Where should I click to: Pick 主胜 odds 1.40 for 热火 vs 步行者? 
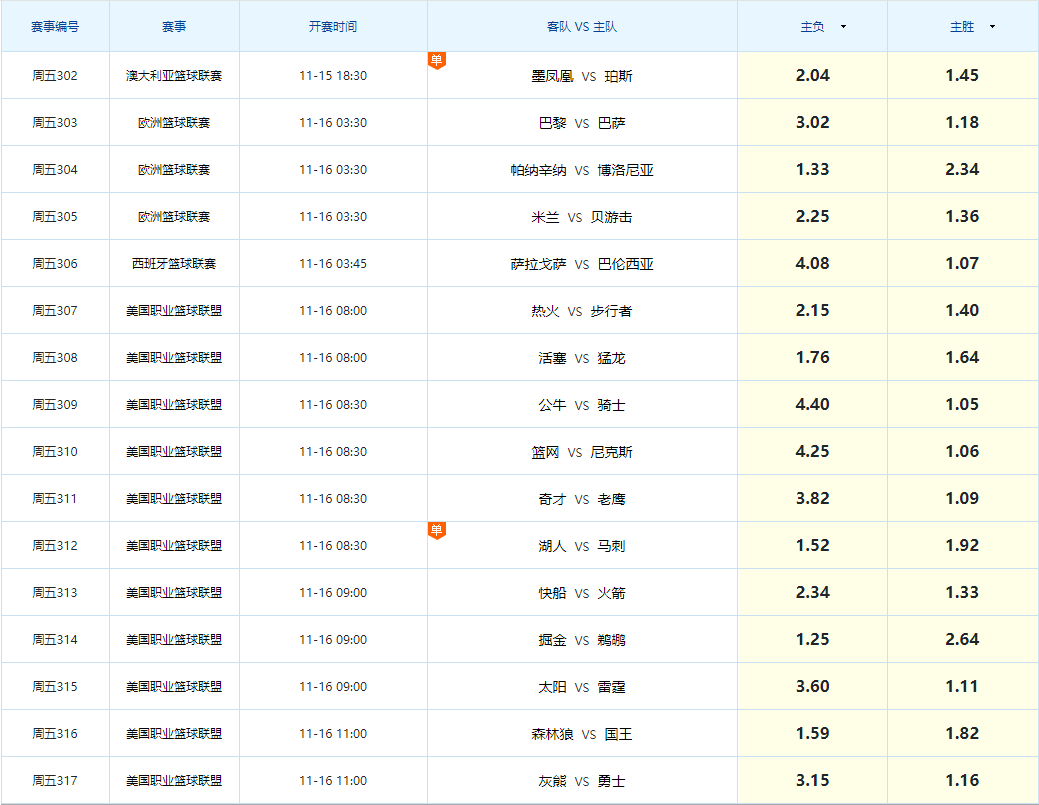coord(962,311)
